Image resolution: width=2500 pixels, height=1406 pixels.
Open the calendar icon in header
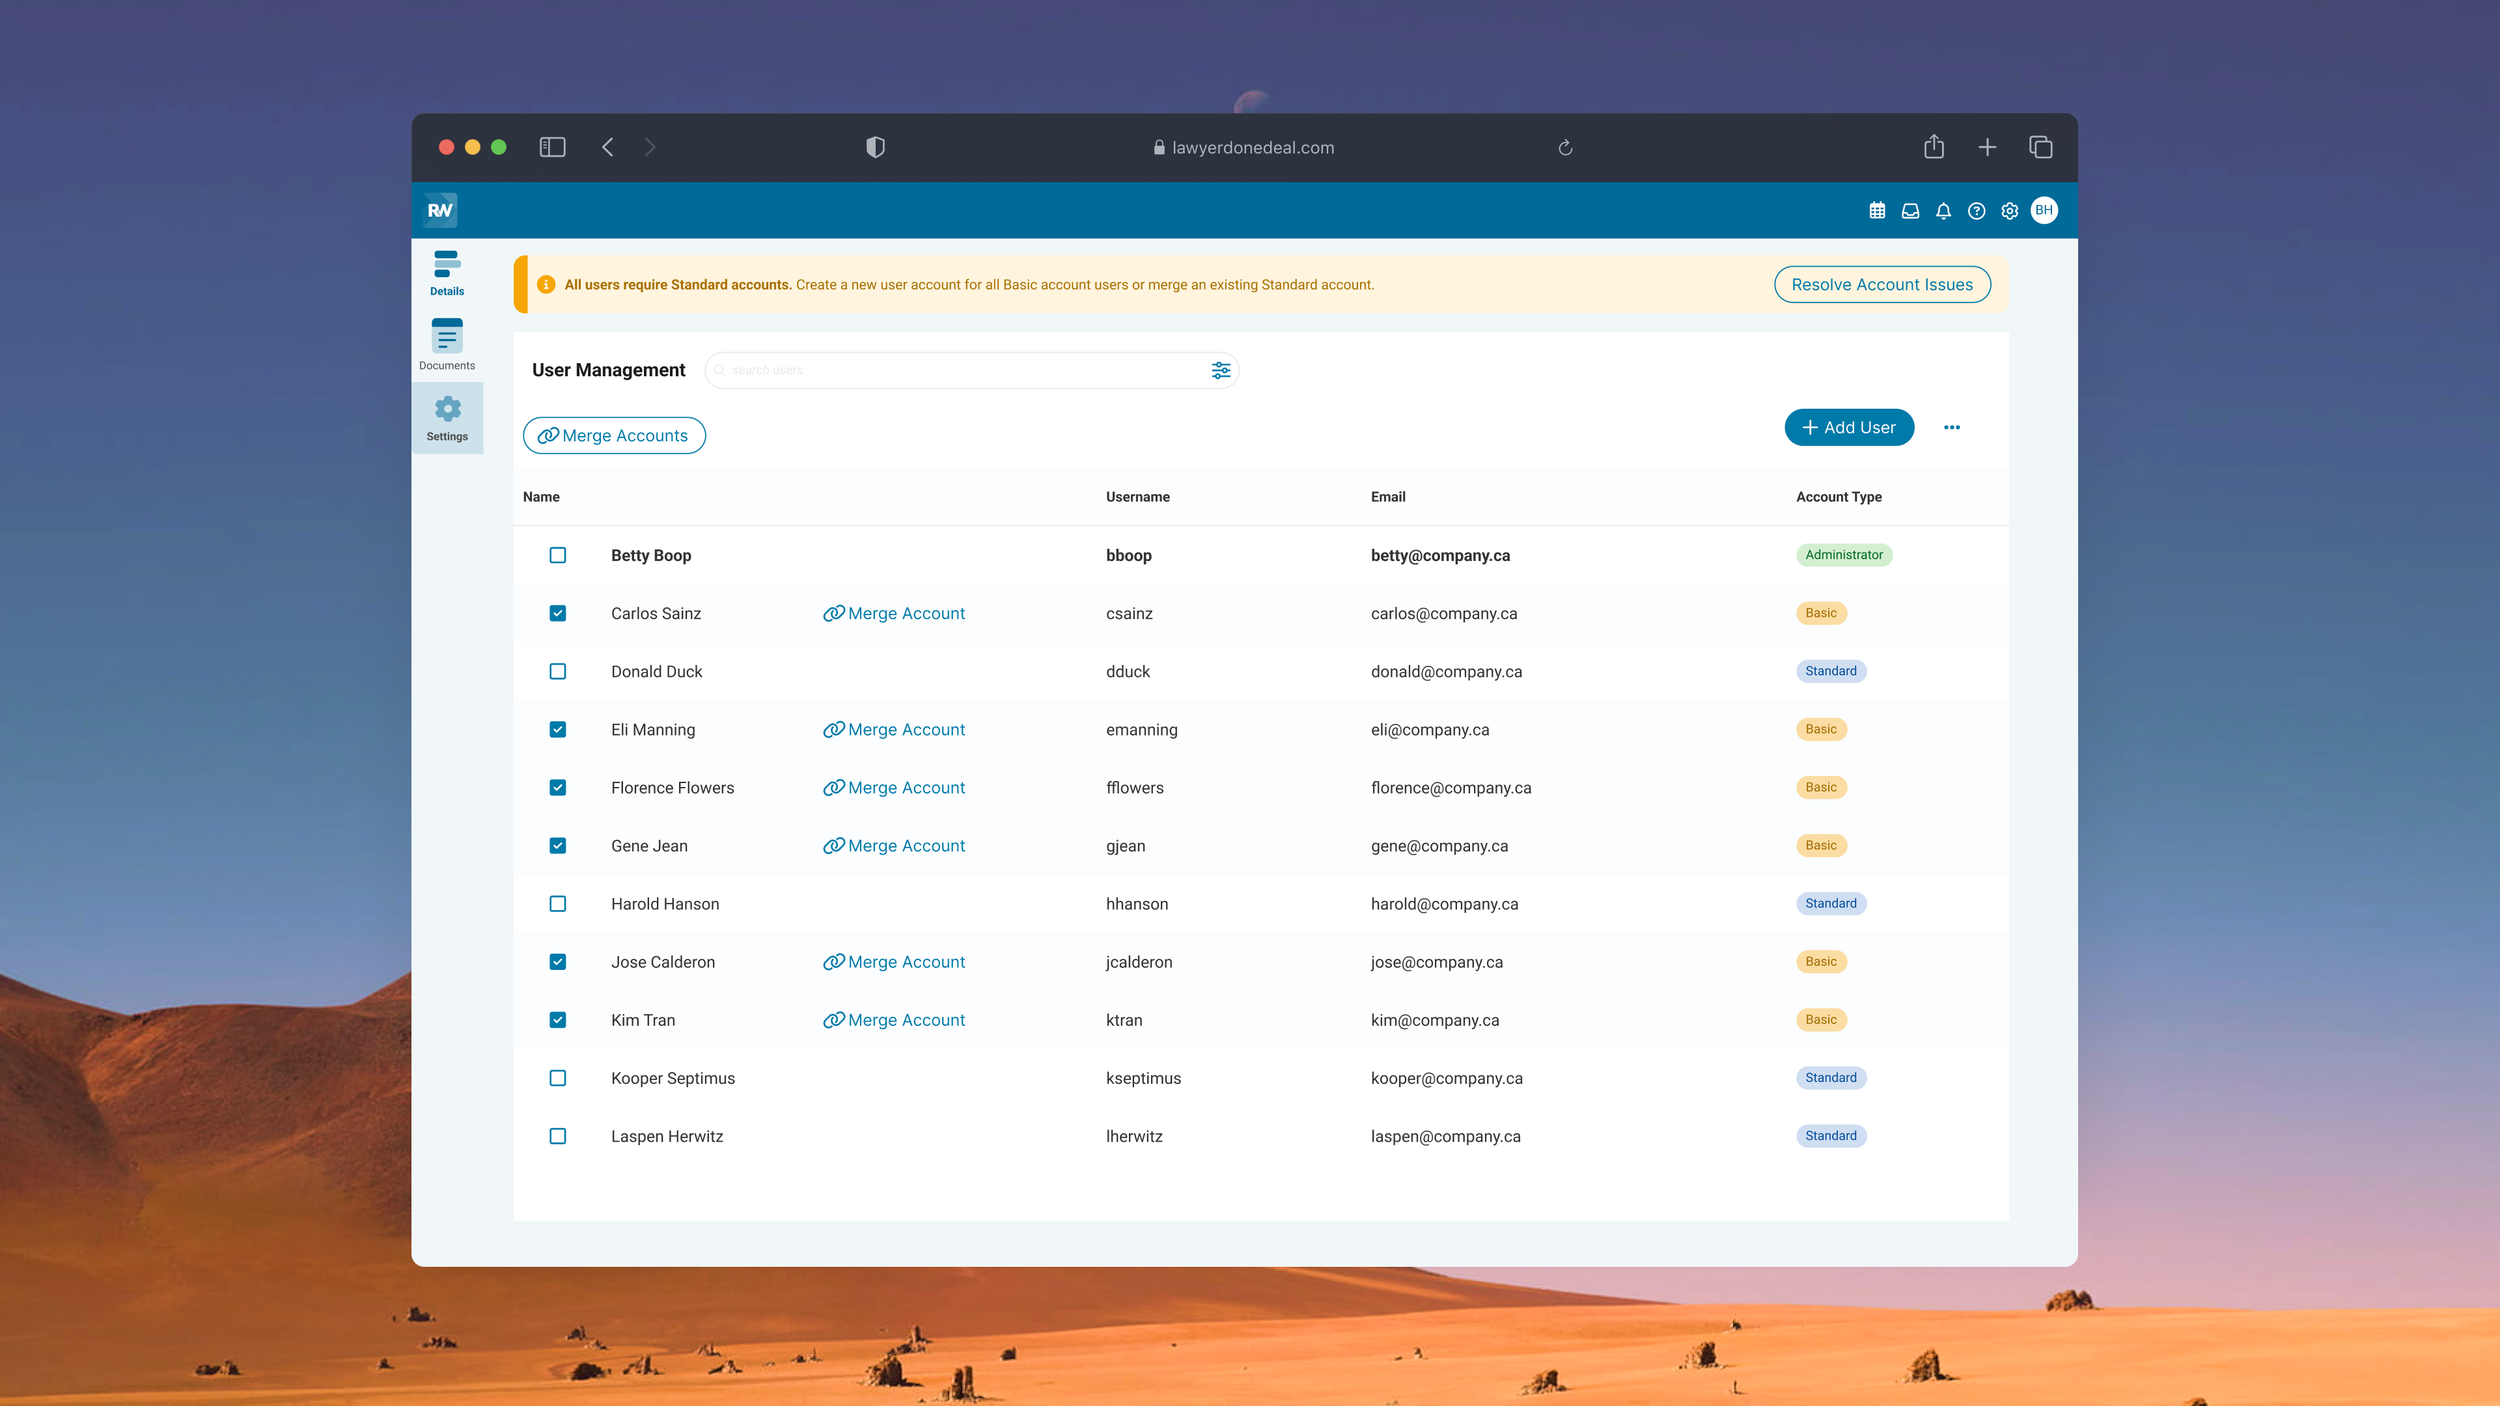[x=1877, y=211]
